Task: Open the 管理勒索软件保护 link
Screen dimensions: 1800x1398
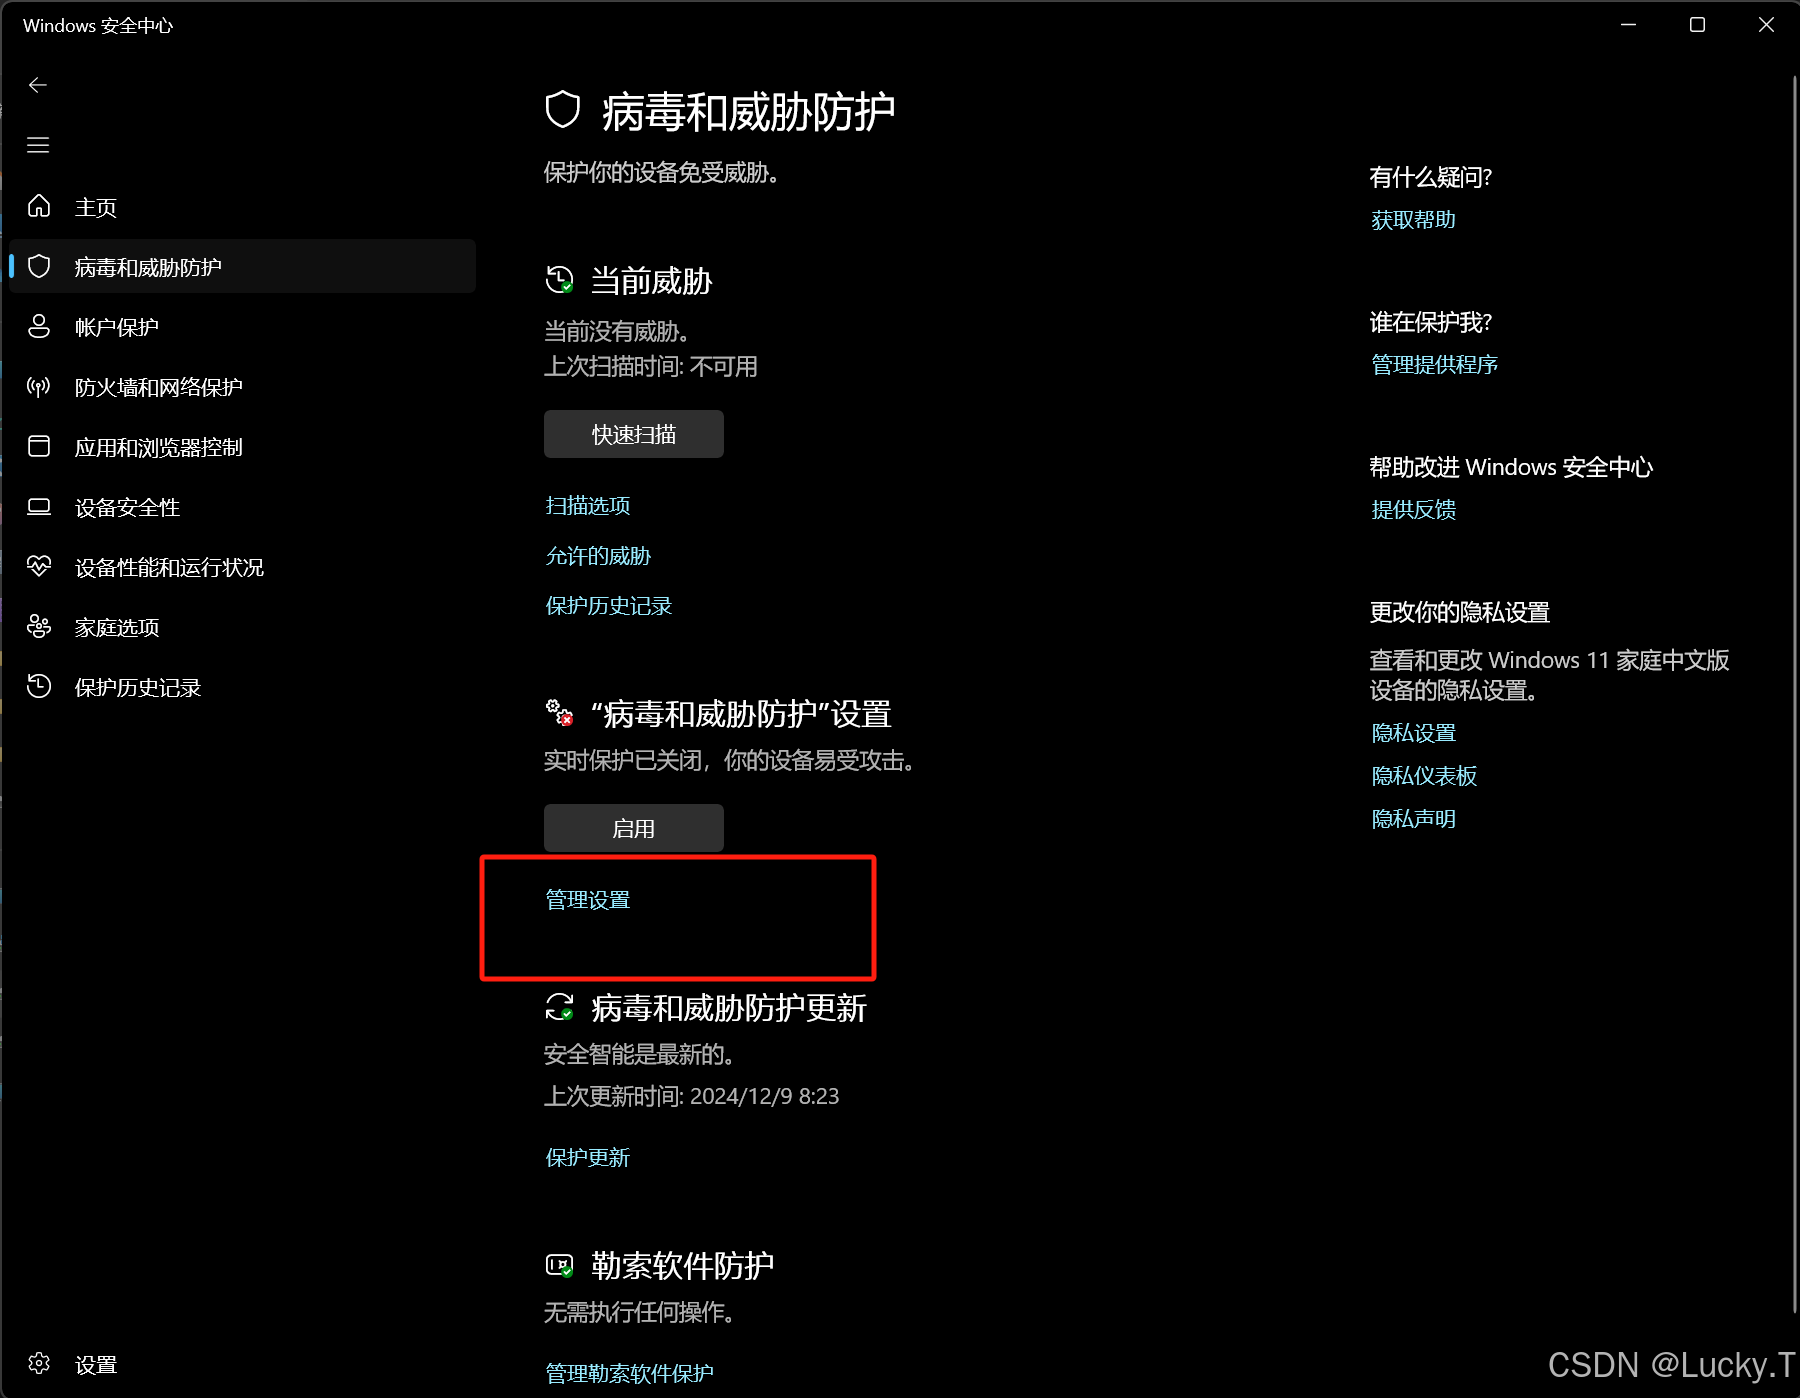Action: pyautogui.click(x=630, y=1374)
